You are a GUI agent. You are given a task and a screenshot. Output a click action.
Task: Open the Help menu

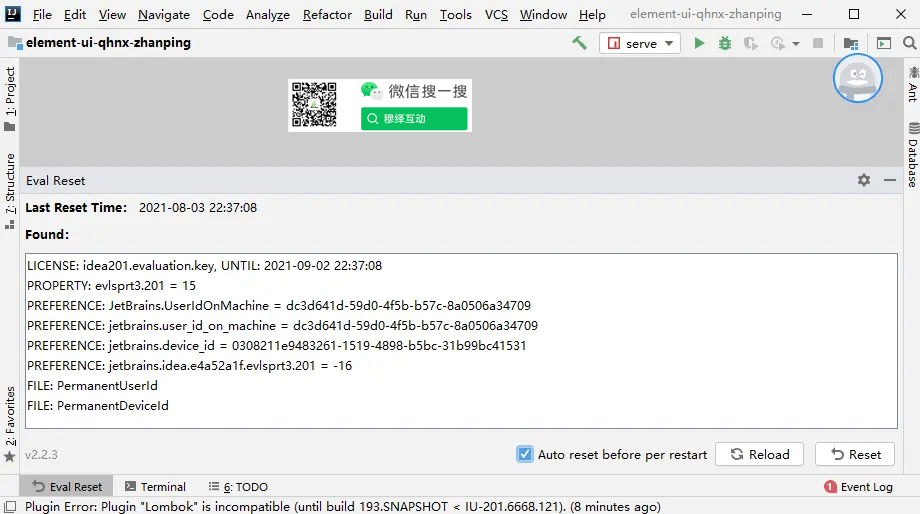591,14
